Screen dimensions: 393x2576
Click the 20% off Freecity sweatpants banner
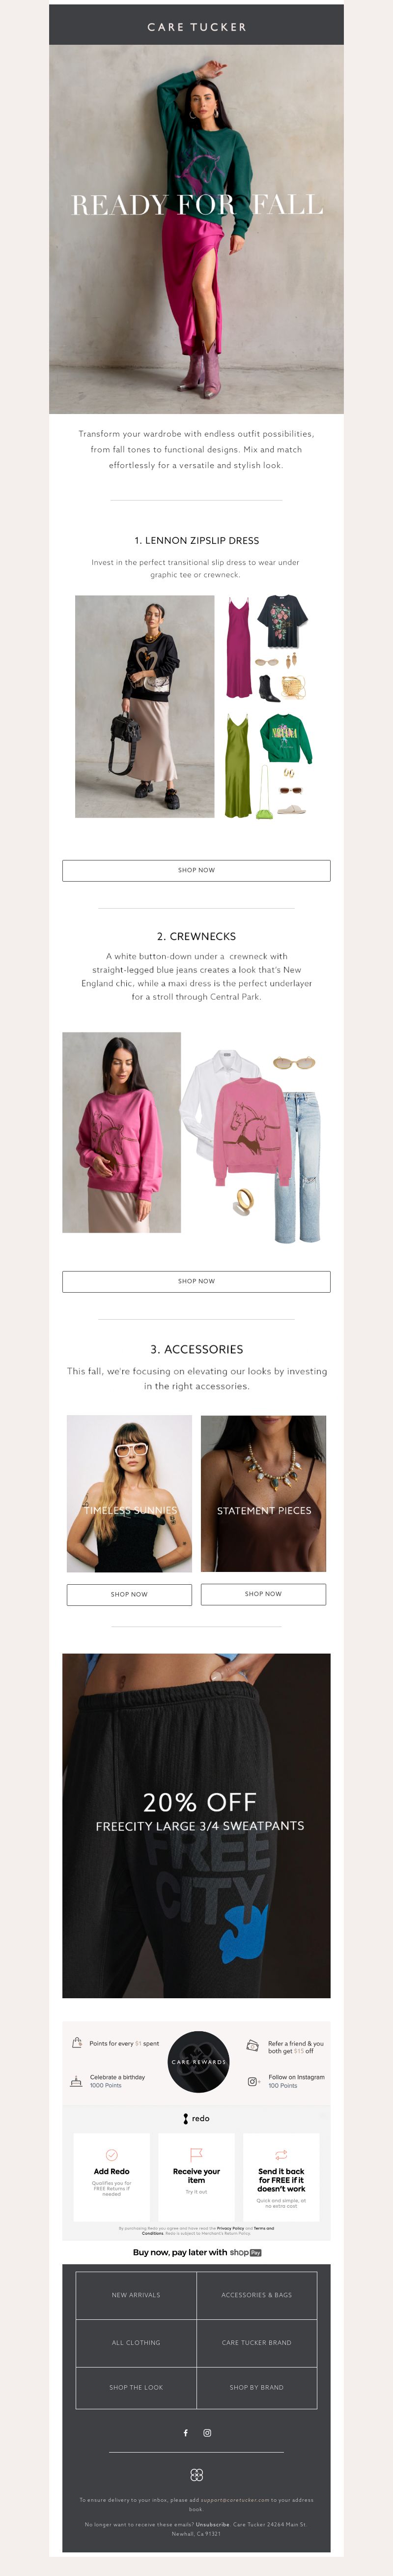[196, 1826]
